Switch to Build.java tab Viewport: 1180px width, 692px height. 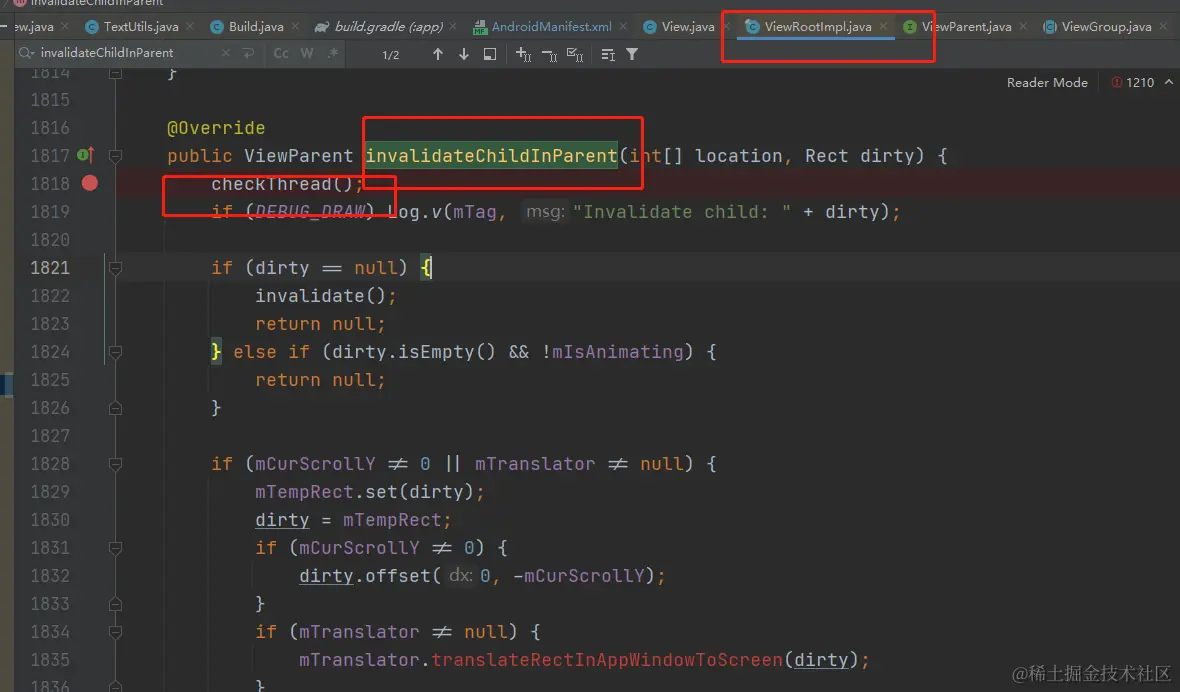click(x=248, y=26)
